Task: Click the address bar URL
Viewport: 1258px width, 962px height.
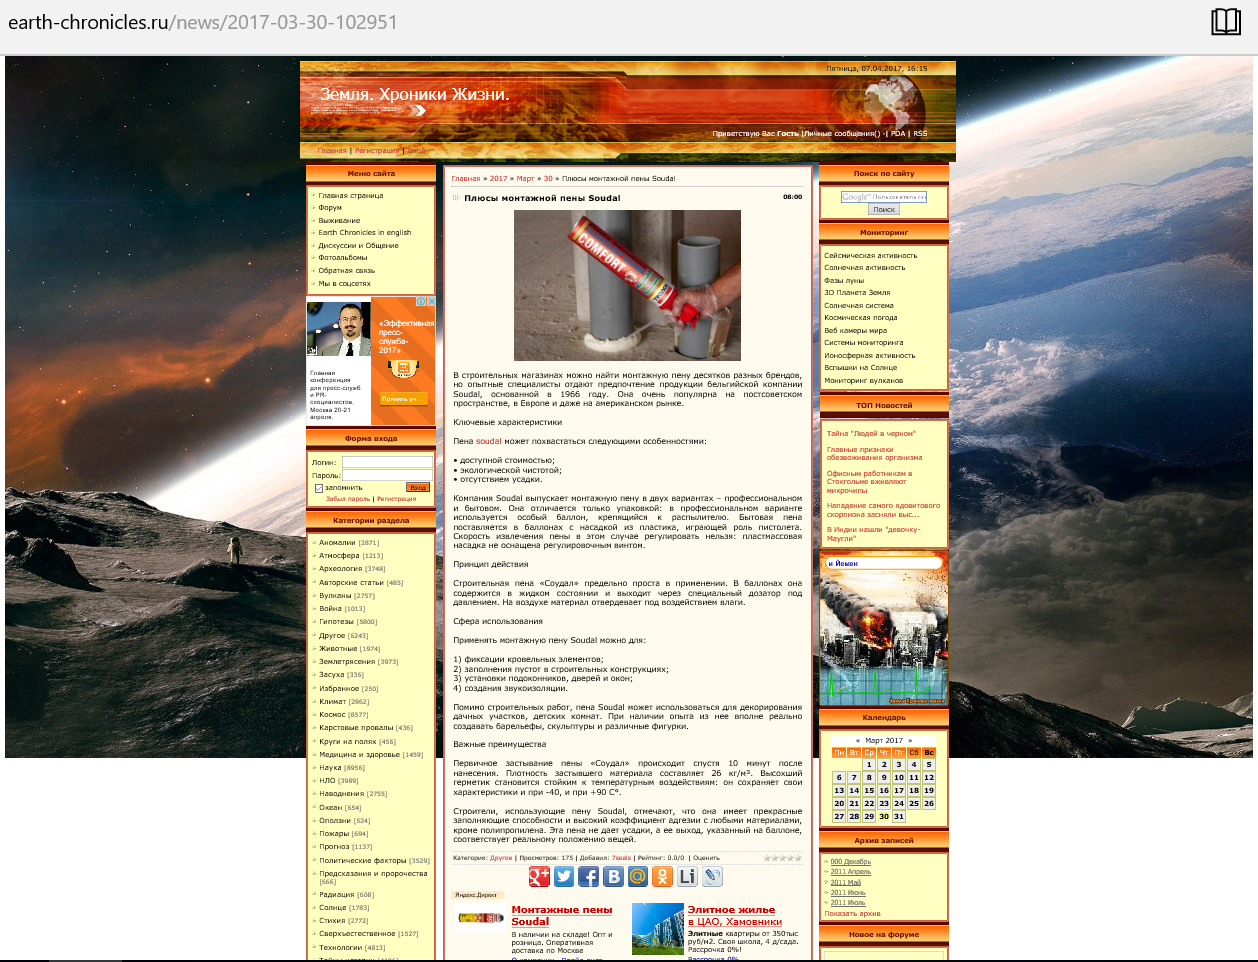Action: point(202,22)
